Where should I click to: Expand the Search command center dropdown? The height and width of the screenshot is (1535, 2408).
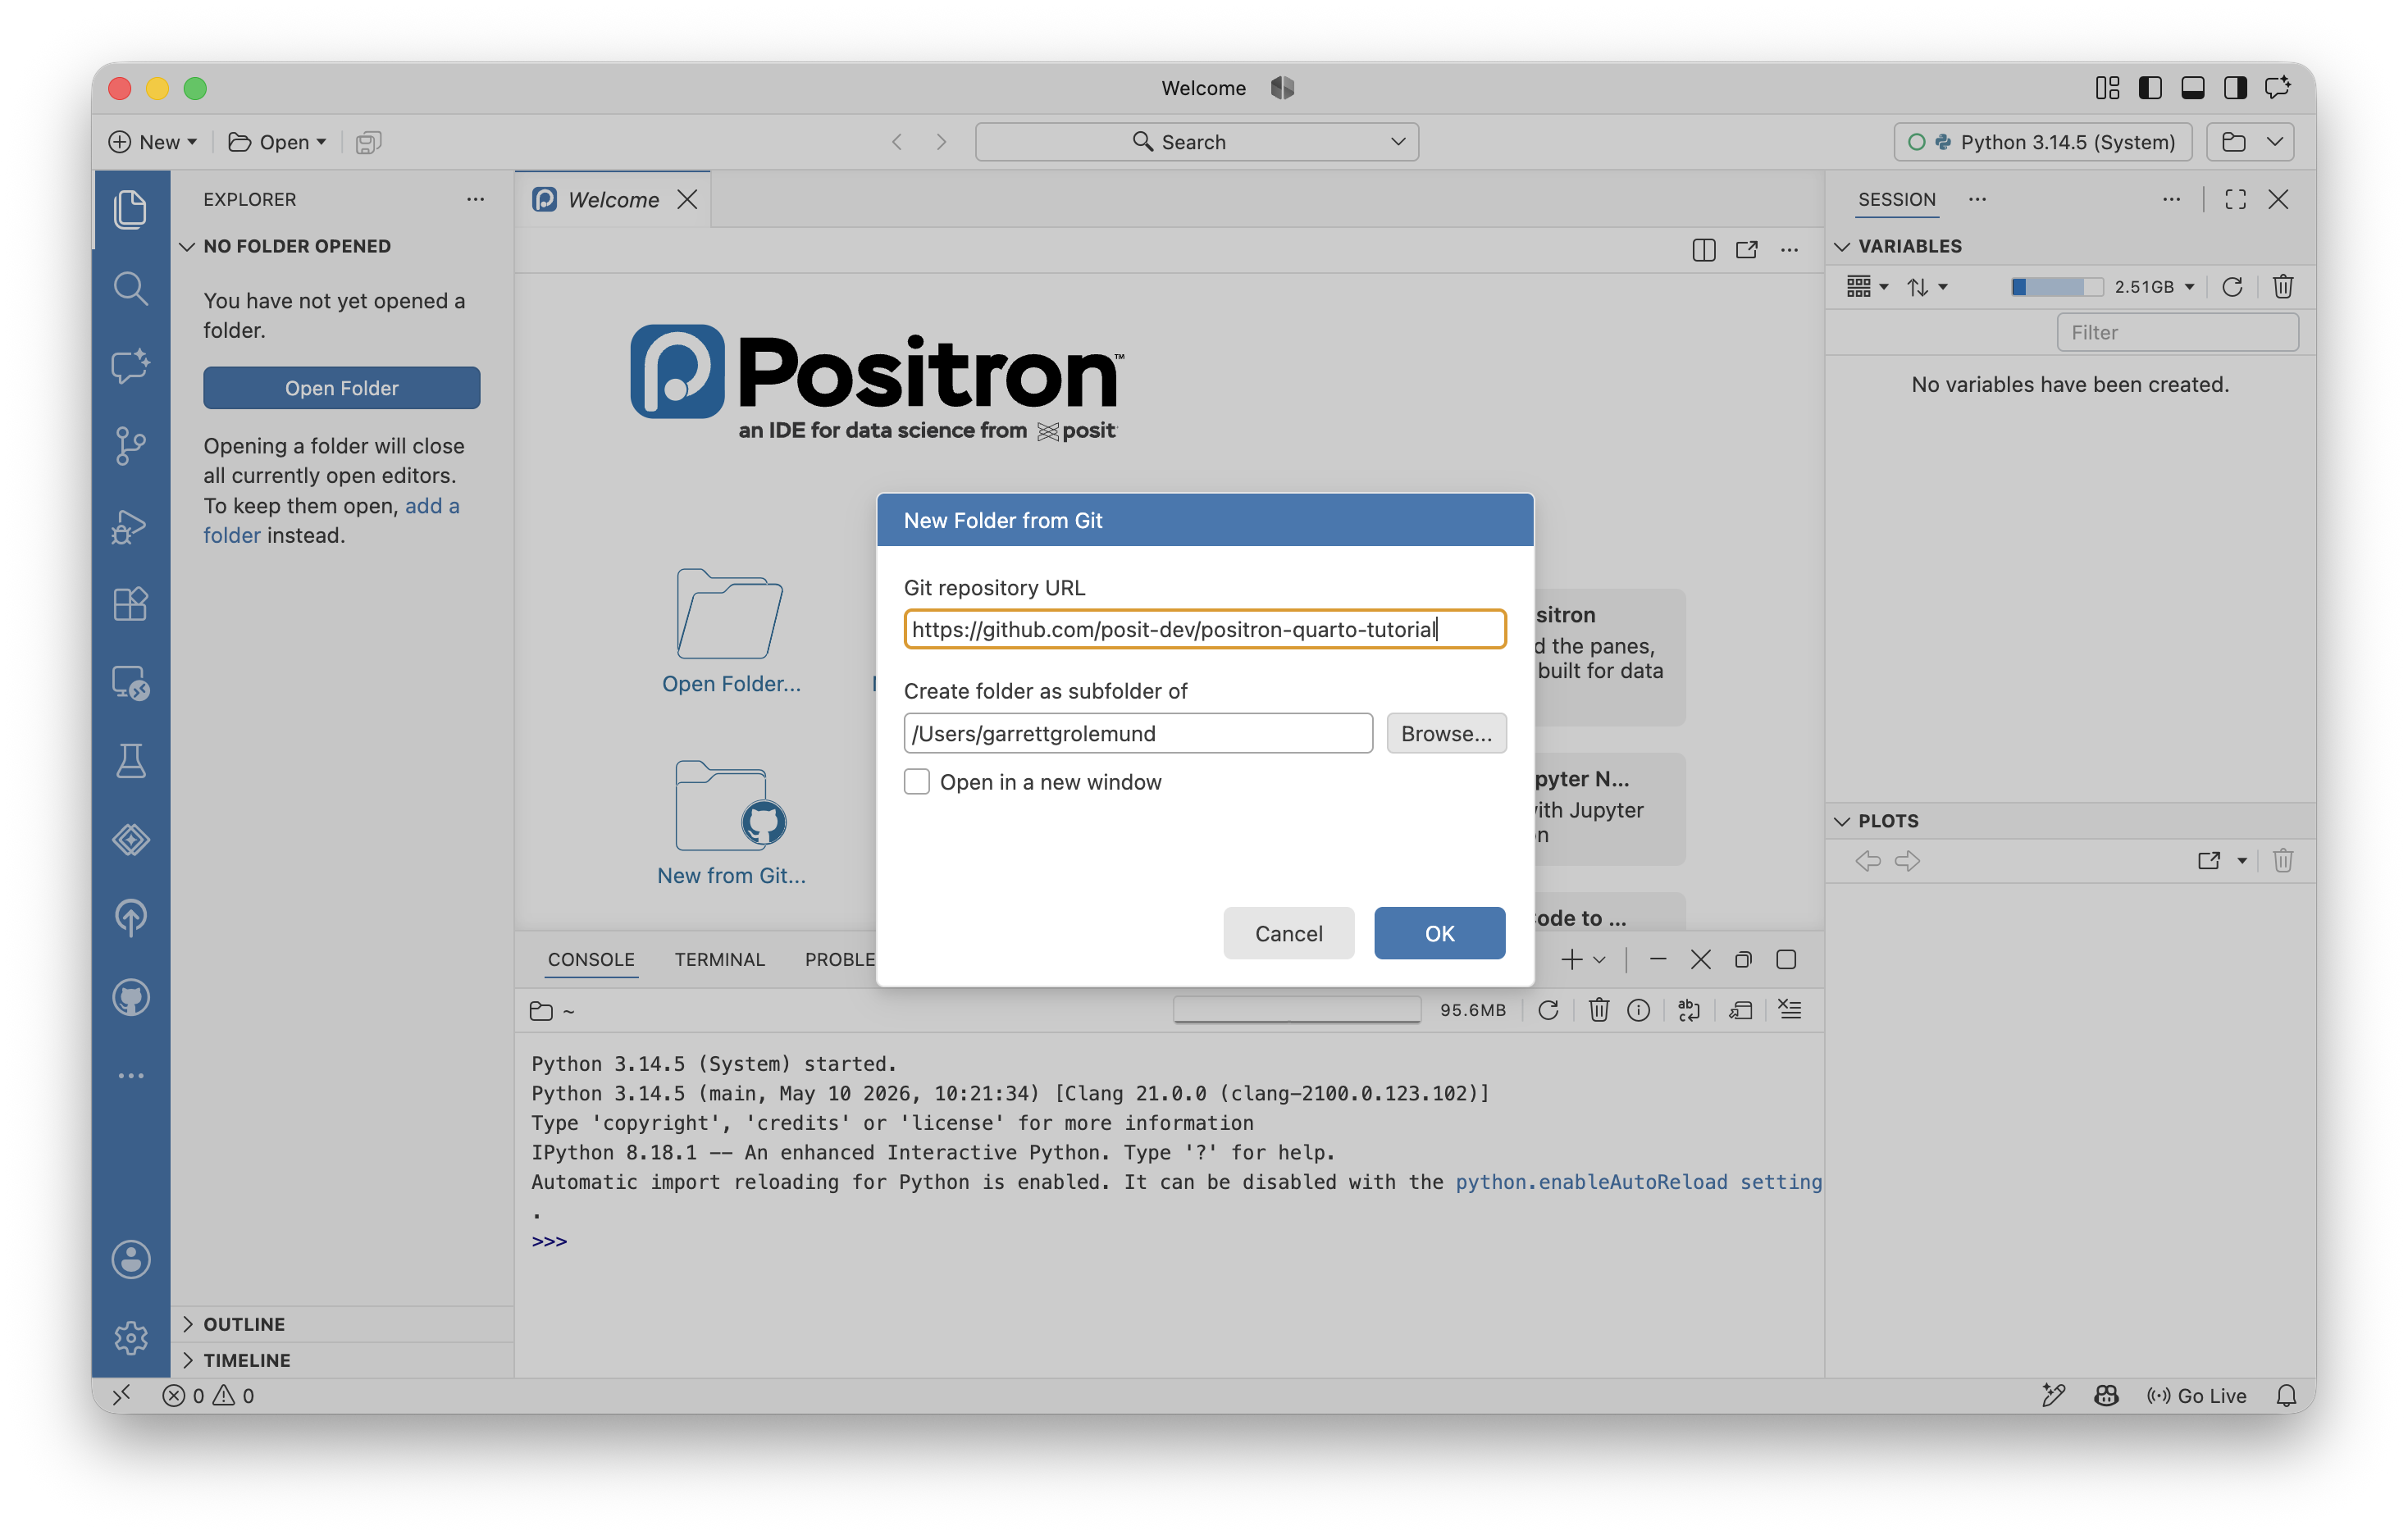[x=1398, y=142]
